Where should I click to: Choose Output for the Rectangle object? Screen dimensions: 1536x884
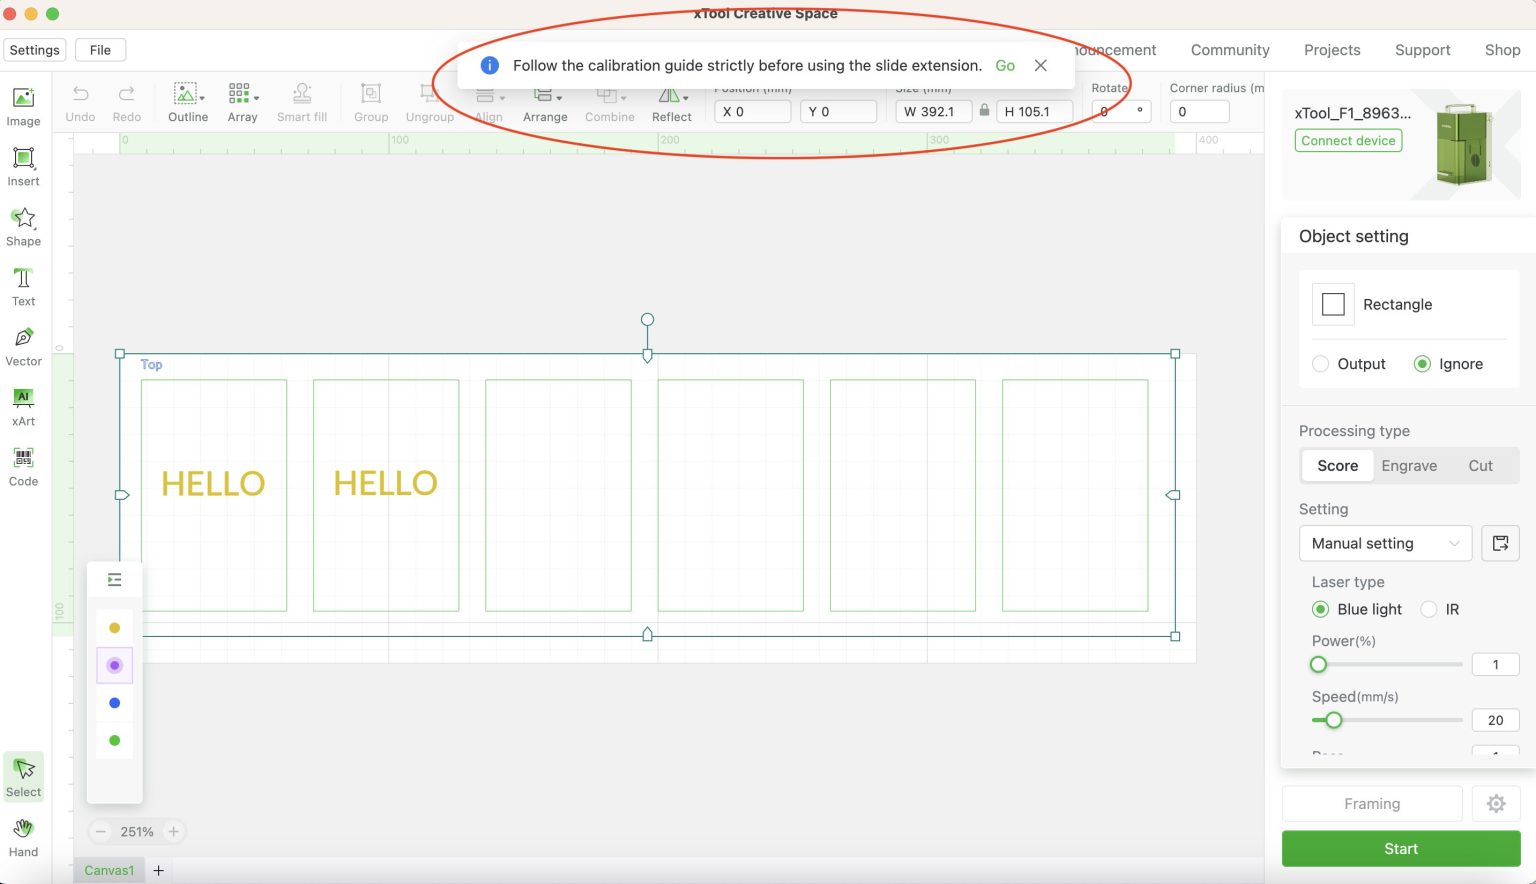(x=1320, y=363)
